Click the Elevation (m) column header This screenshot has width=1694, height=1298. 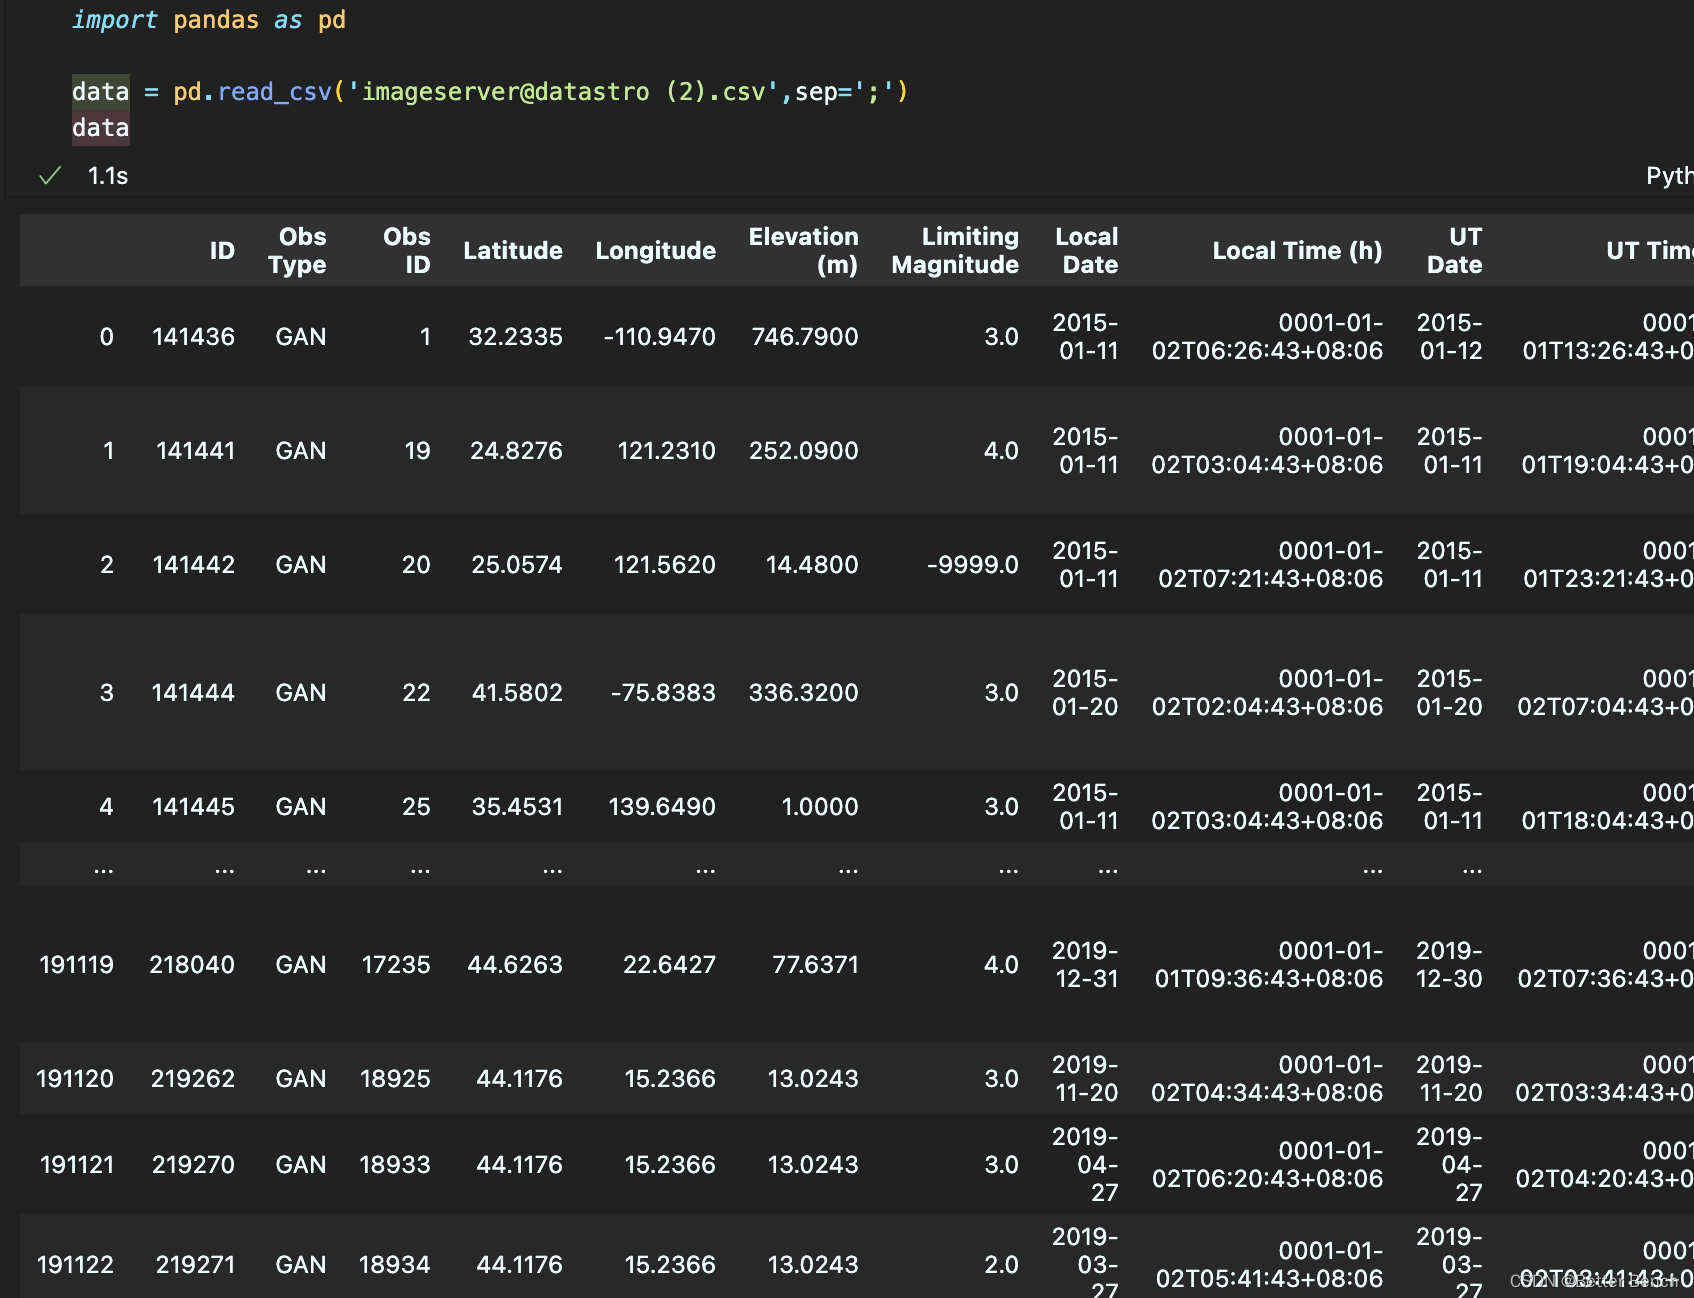click(804, 251)
